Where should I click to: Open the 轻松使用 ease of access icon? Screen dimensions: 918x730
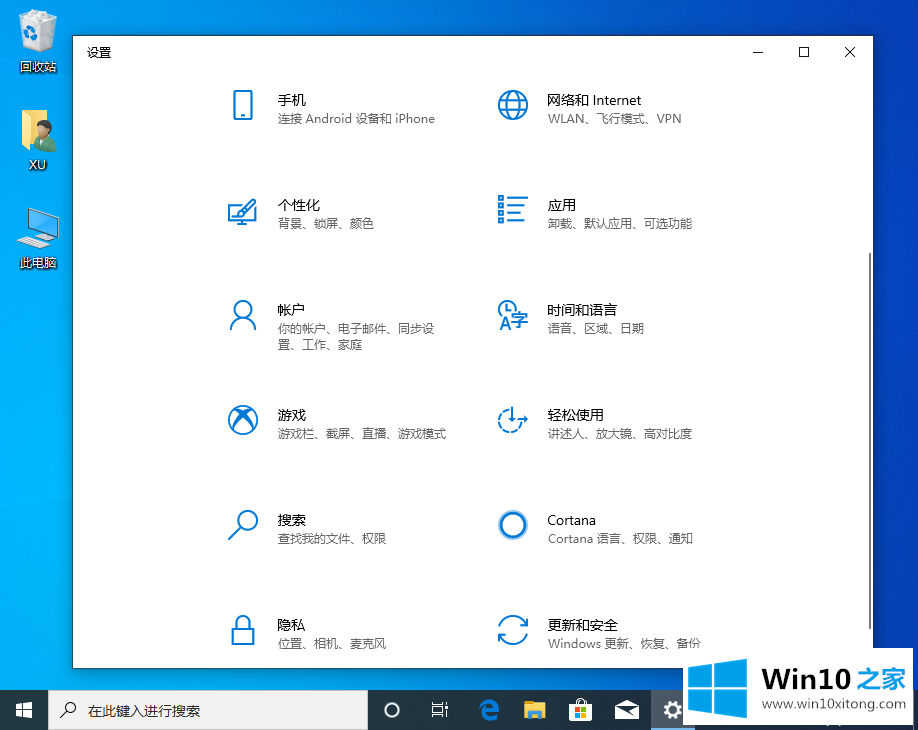click(513, 420)
